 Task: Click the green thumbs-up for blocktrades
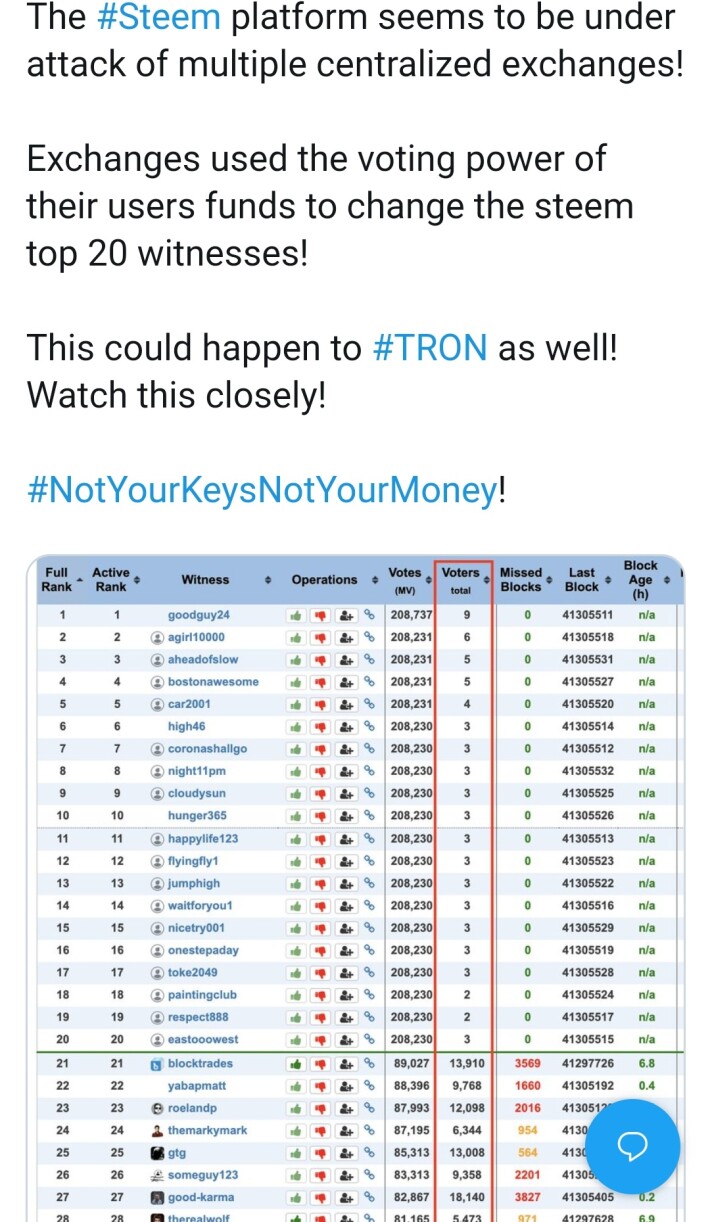click(x=296, y=1063)
